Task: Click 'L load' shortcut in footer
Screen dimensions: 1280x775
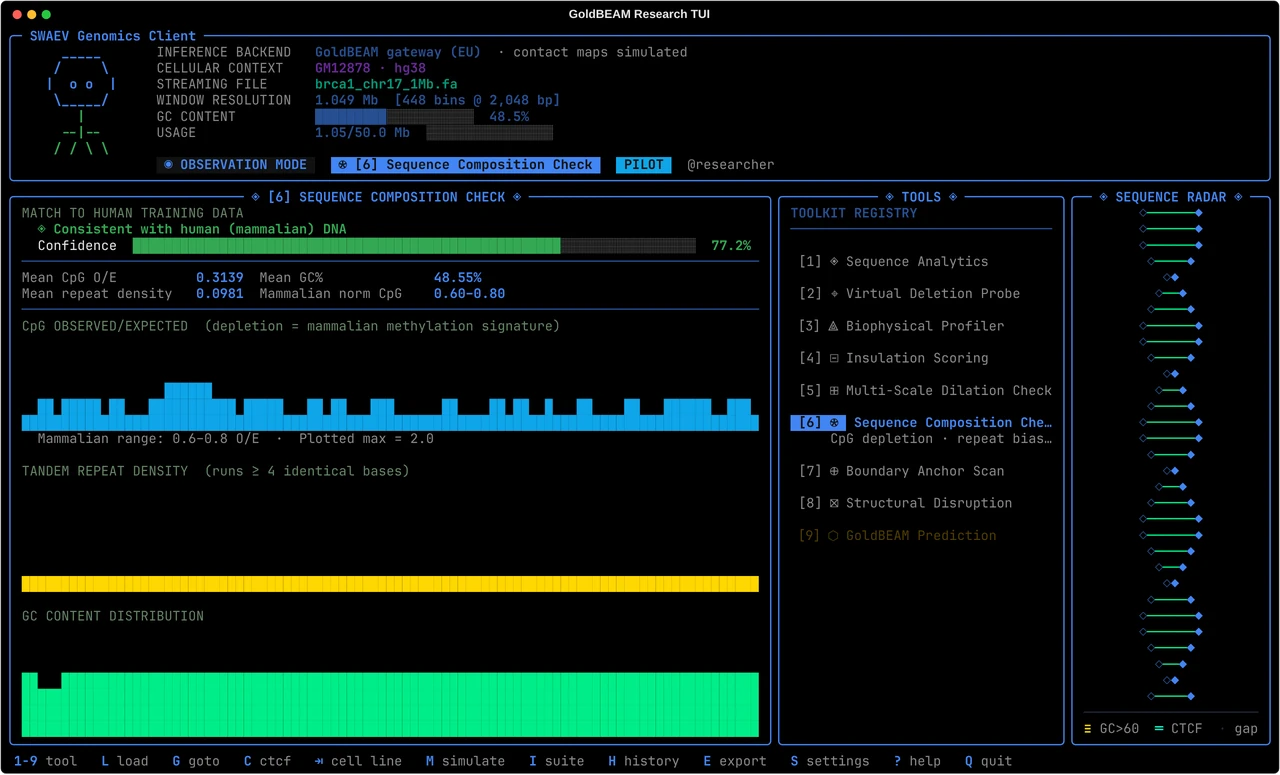Action: click(x=125, y=761)
